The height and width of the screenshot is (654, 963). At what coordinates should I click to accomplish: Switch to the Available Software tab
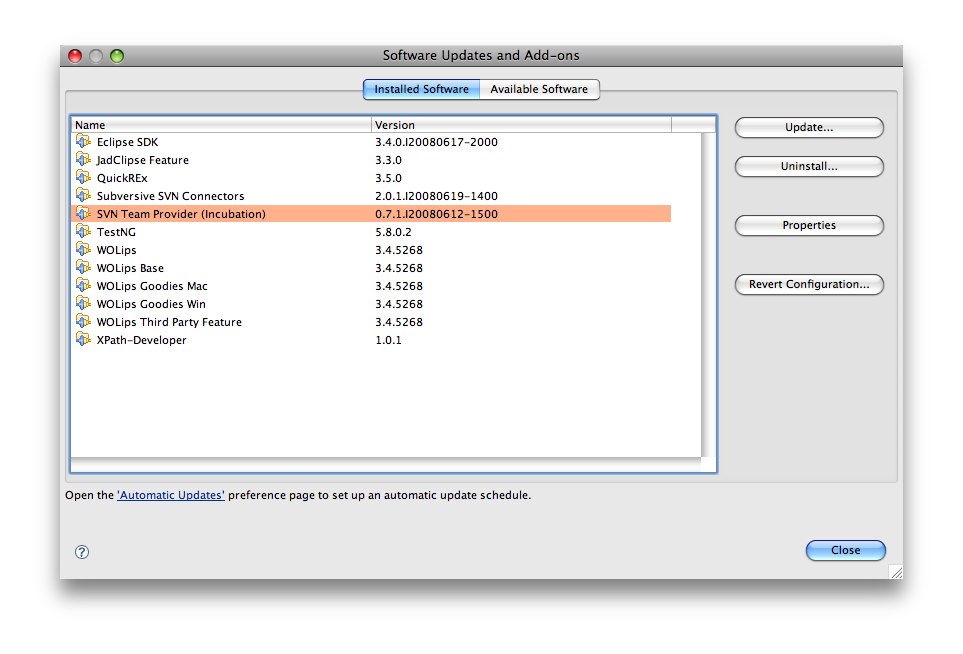(540, 89)
